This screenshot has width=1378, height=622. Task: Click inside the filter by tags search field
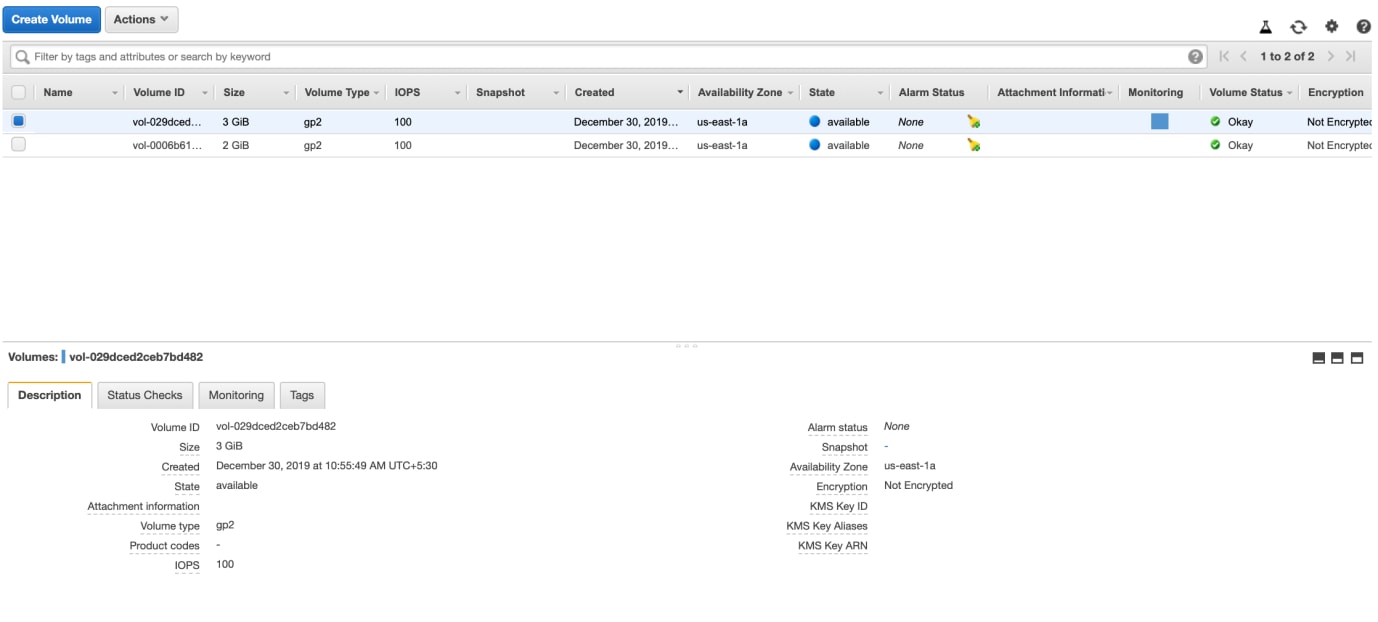pos(400,56)
